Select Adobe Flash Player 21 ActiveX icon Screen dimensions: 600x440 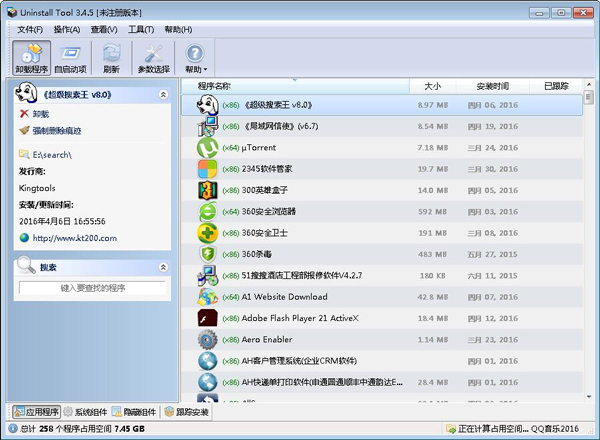tap(207, 318)
